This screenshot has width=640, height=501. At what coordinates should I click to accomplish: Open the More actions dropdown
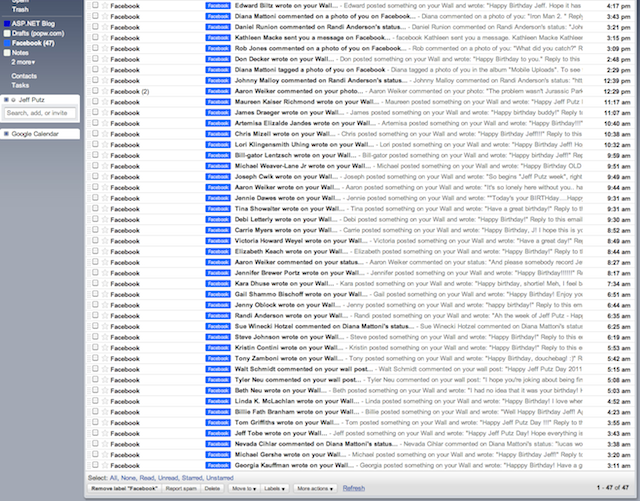point(315,488)
